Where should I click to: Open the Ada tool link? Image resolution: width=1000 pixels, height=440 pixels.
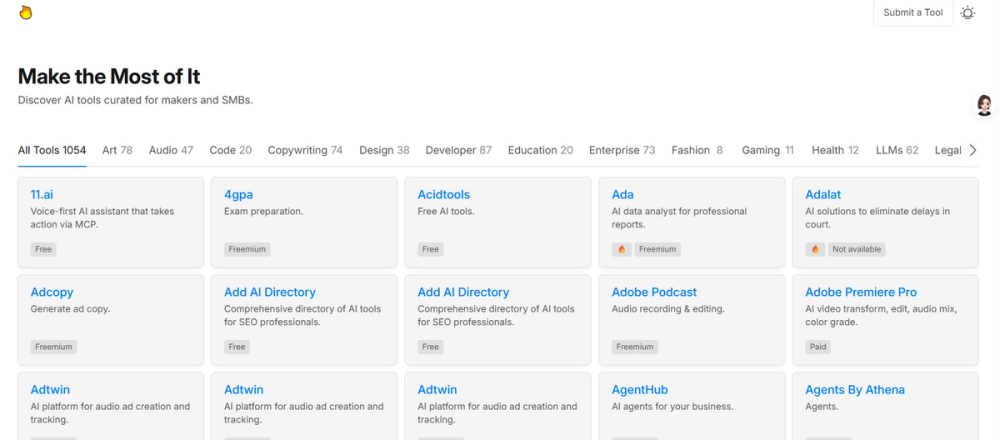622,194
